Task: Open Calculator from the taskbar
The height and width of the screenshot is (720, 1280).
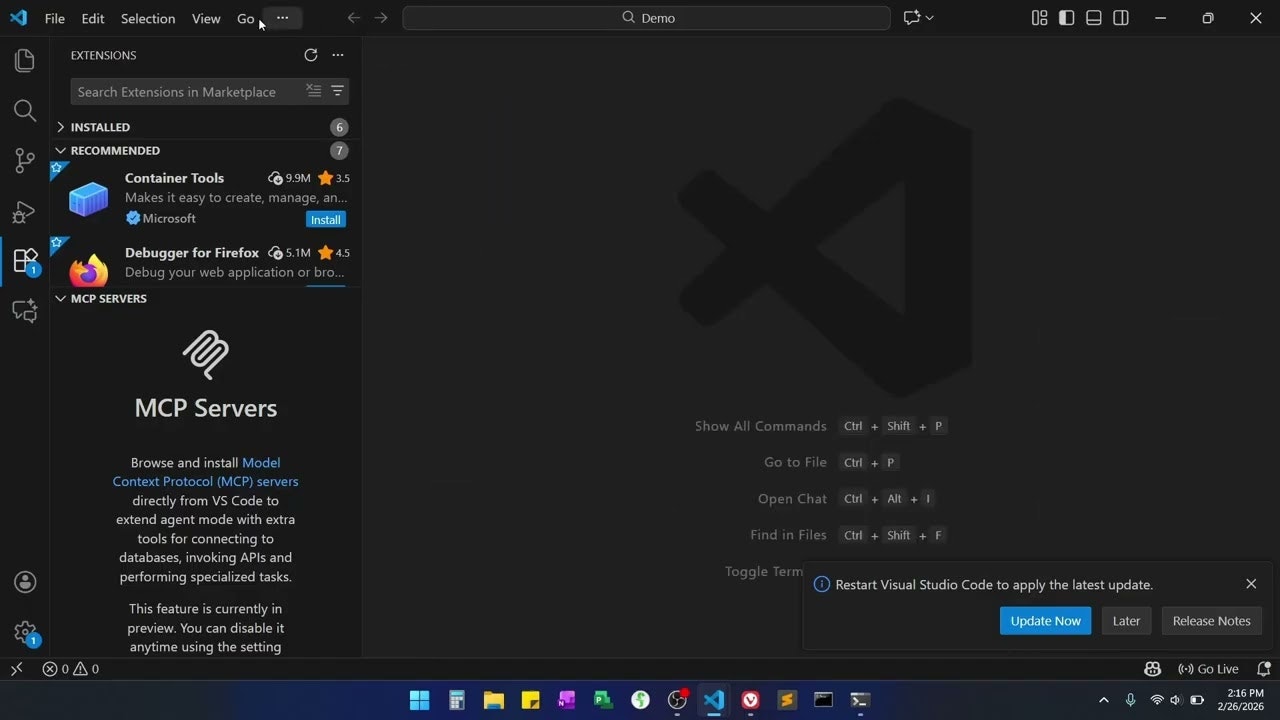Action: 456,700
